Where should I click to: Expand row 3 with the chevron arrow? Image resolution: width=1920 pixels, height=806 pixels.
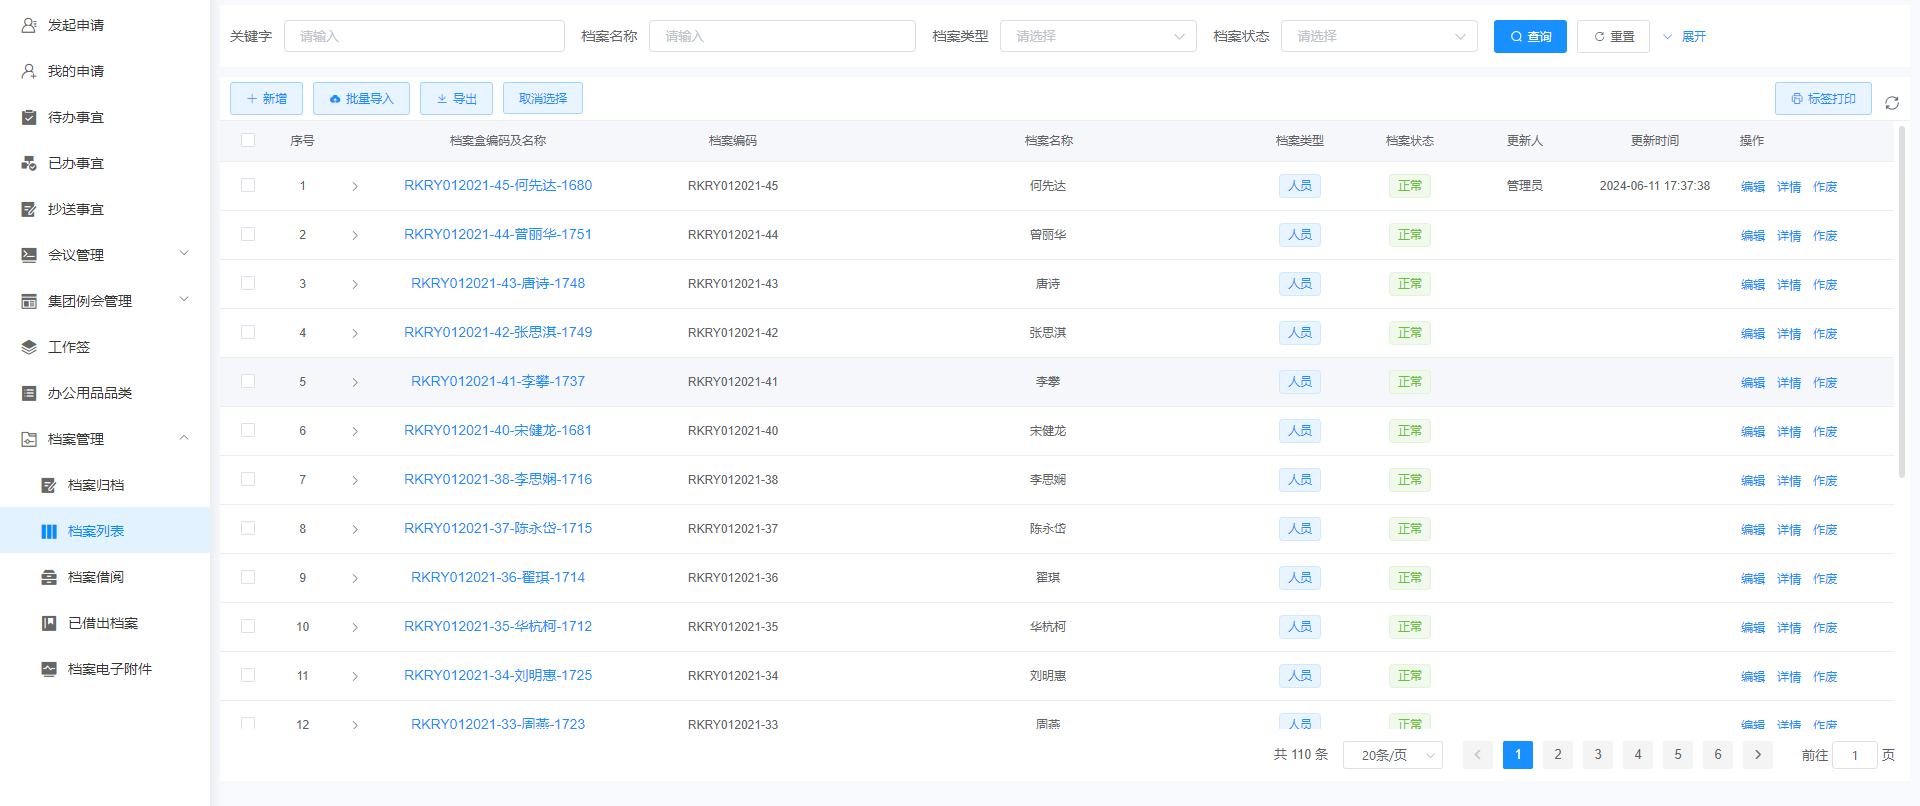(x=355, y=284)
